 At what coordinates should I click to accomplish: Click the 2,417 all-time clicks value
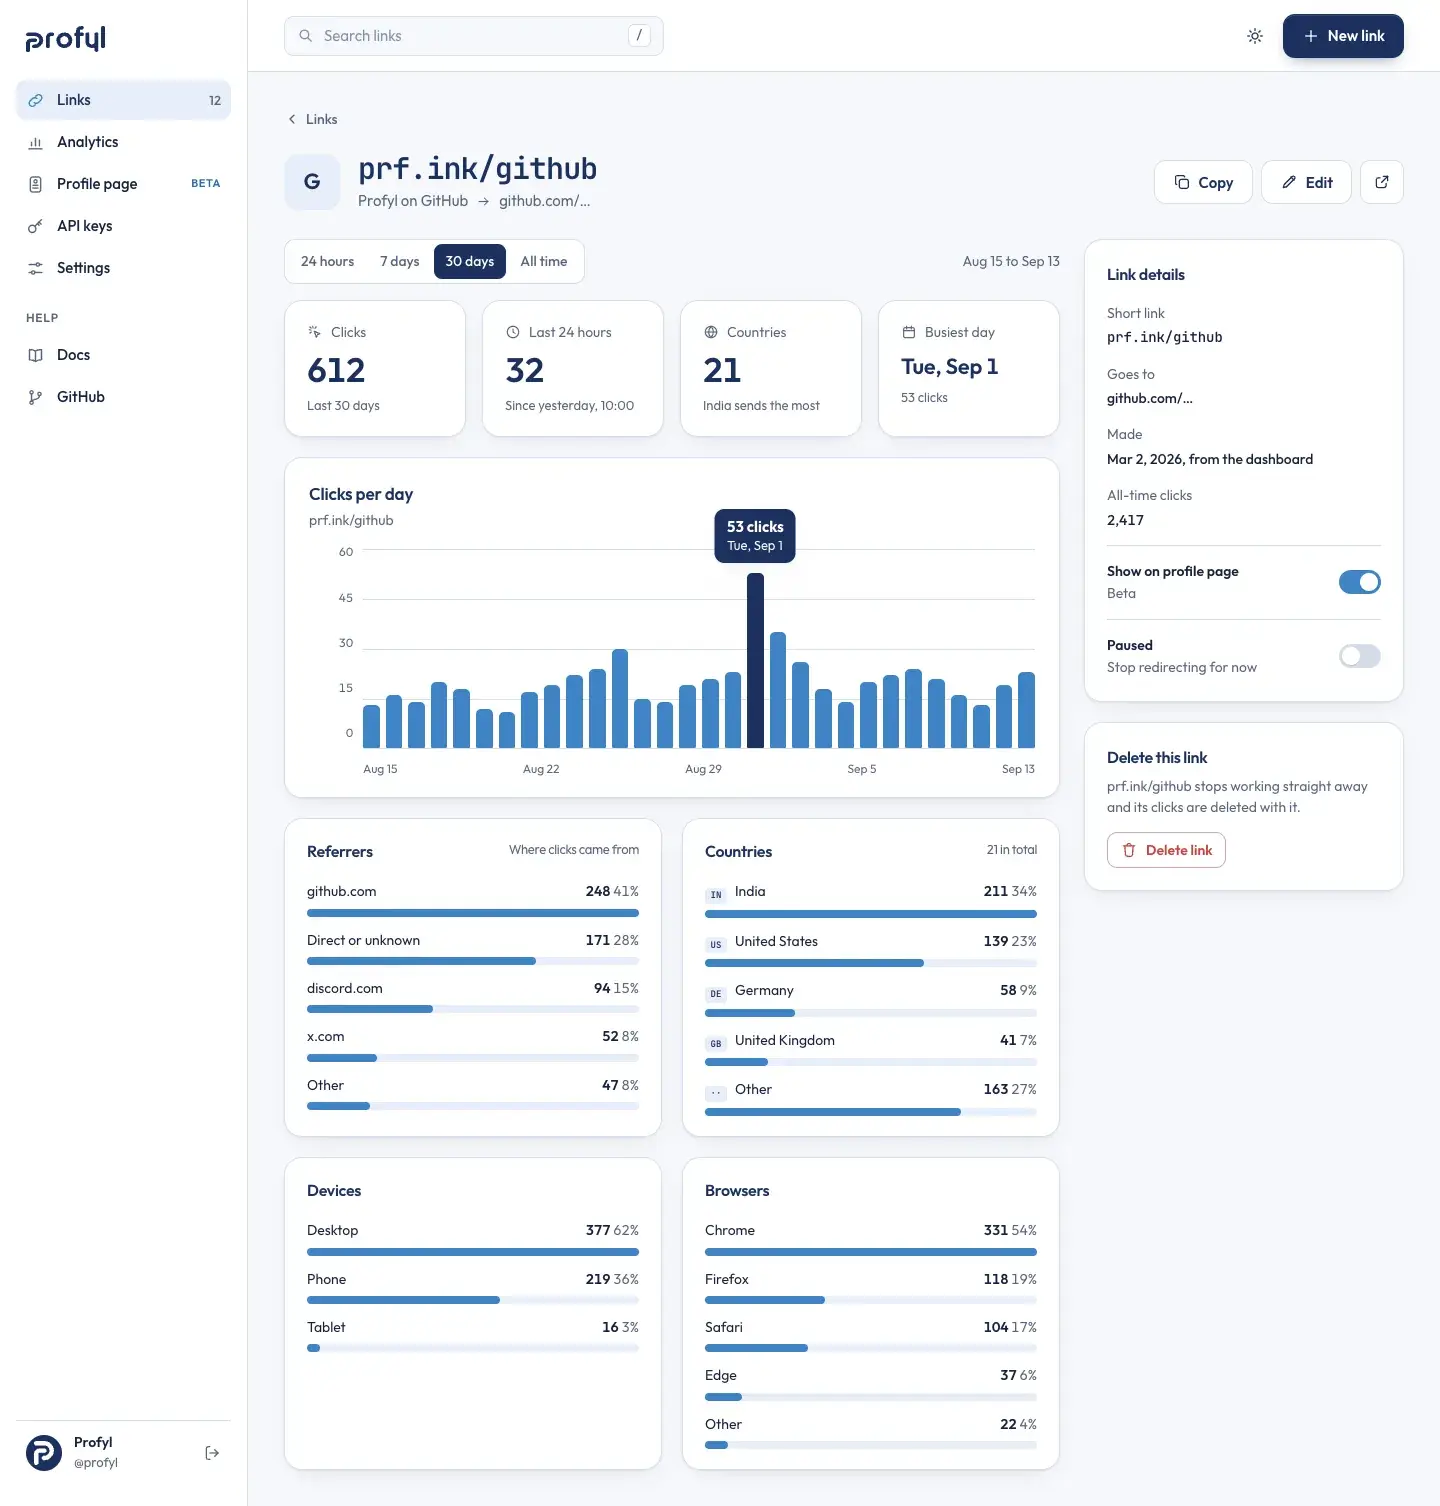pos(1125,520)
